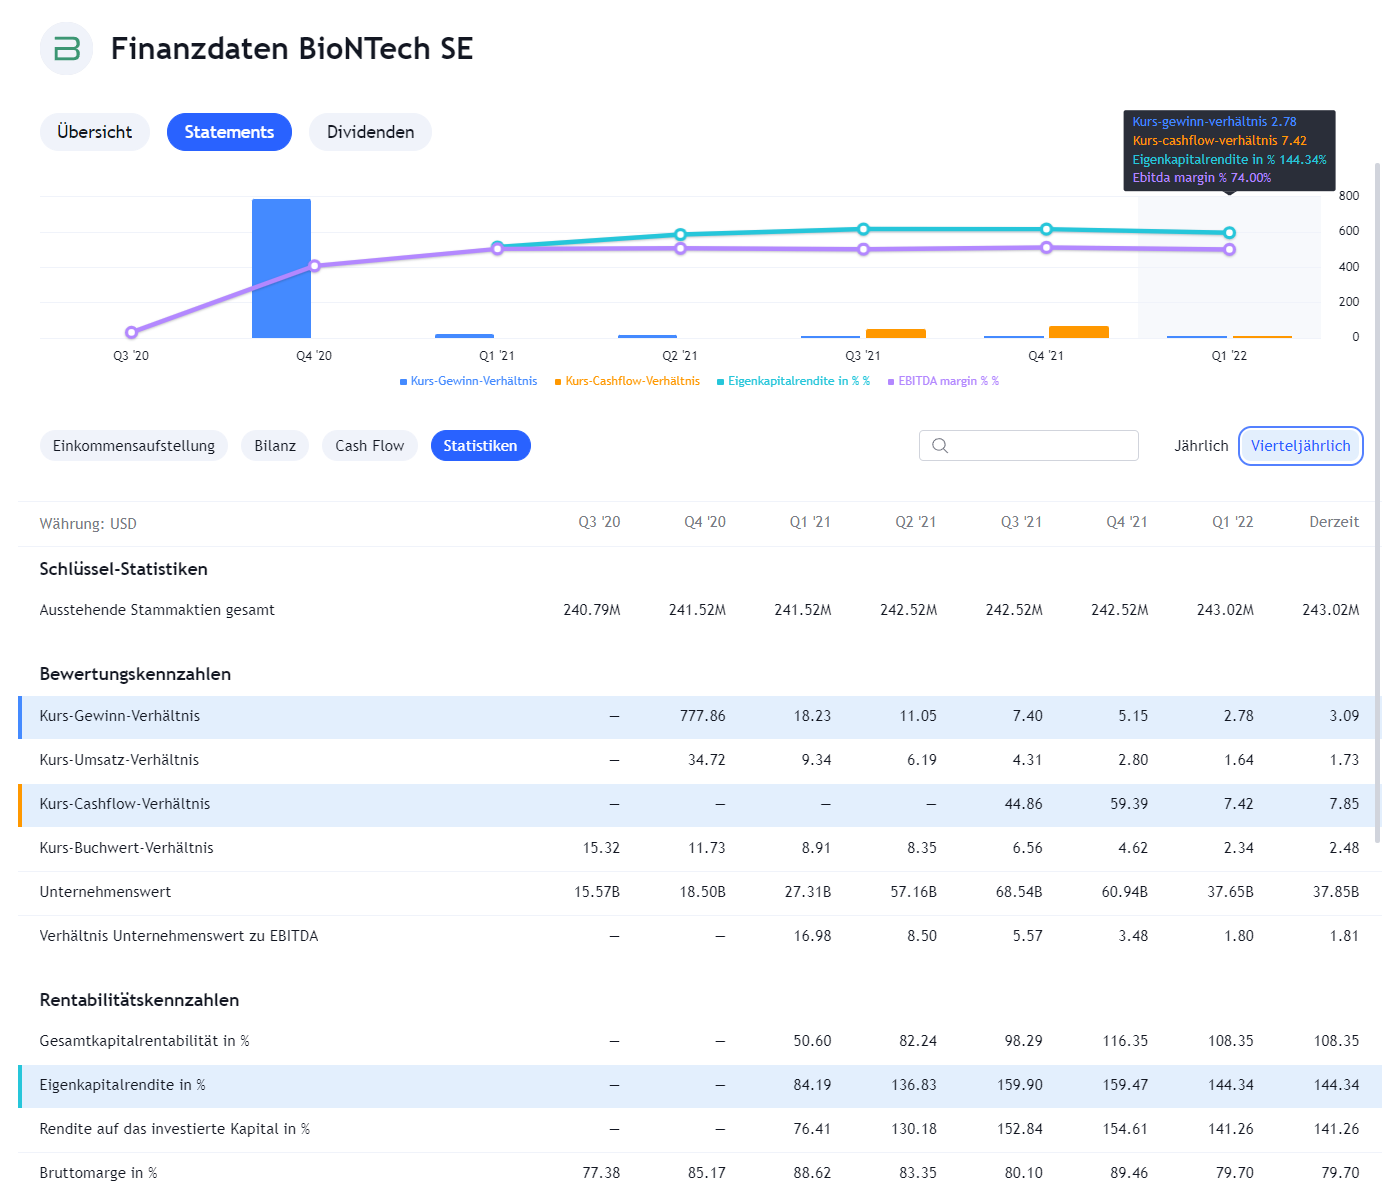Click the Q1 '22 table column header

point(1232,522)
